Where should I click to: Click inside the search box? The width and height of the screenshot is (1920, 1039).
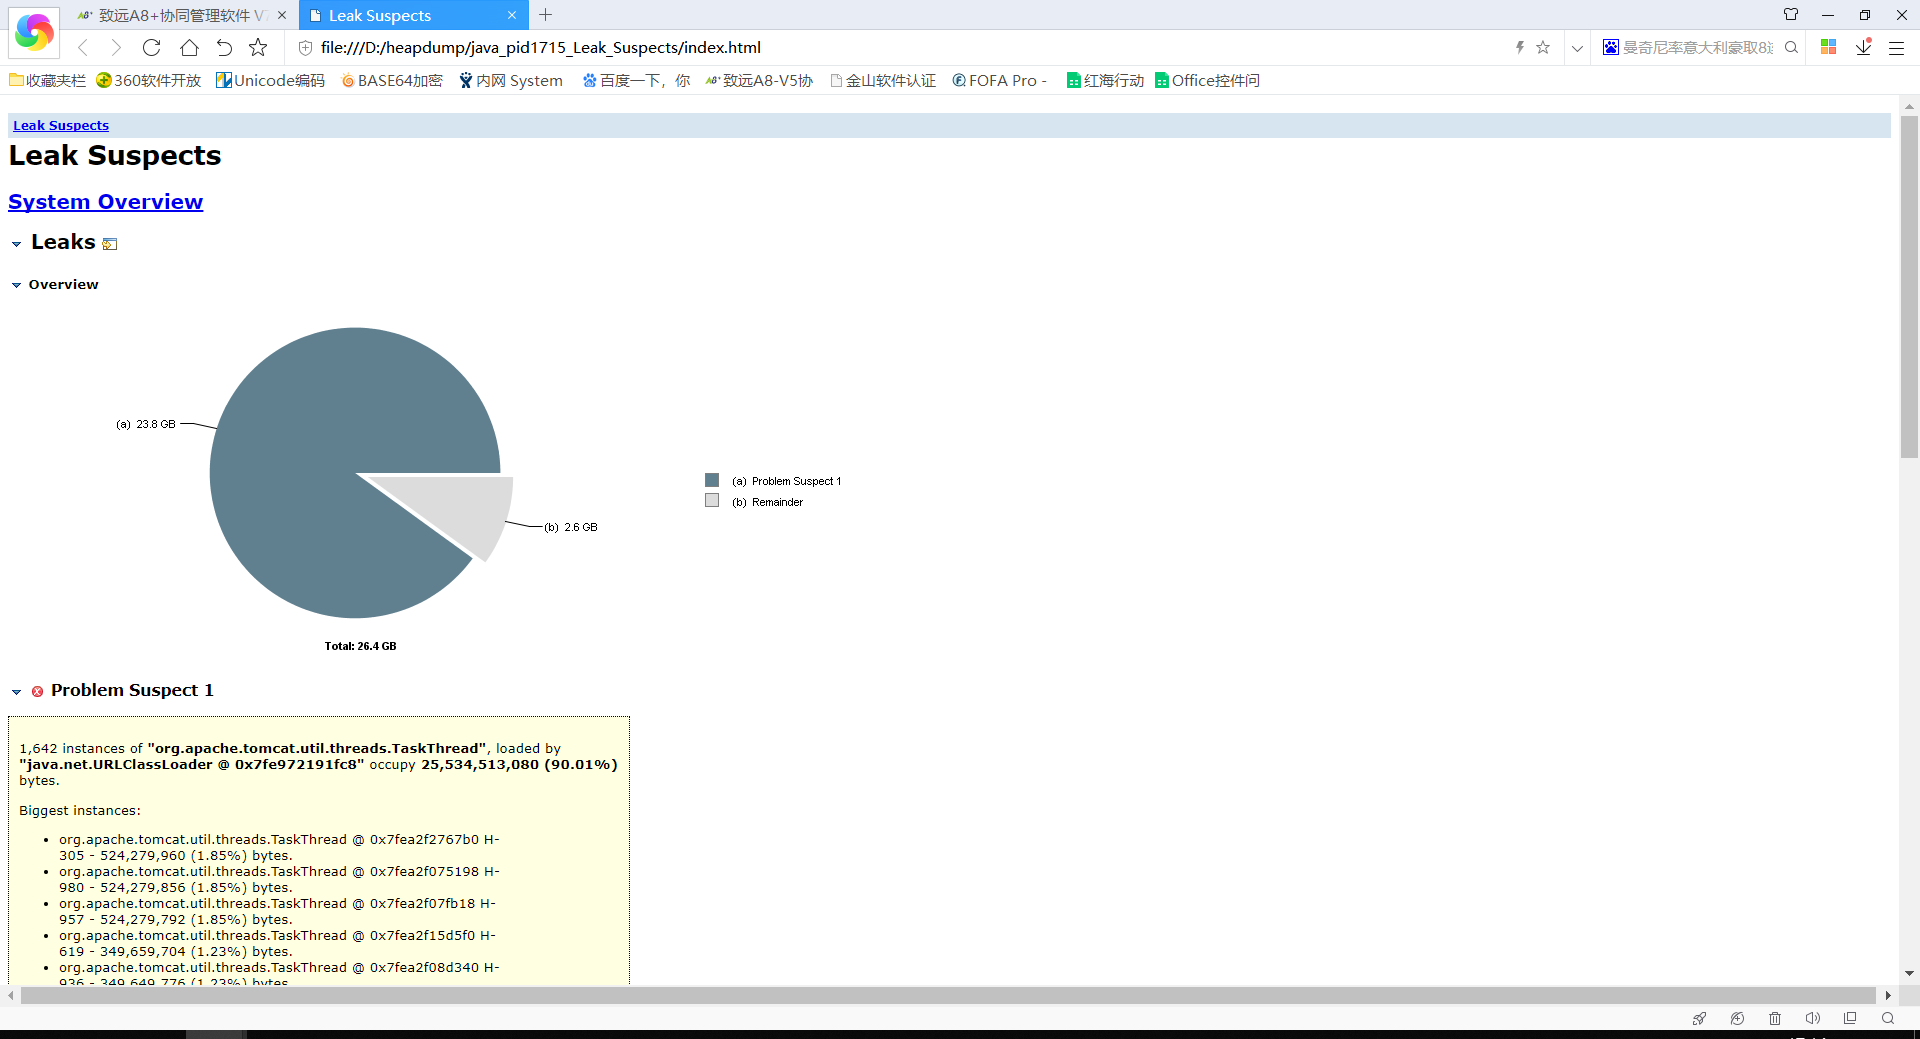coord(1698,47)
